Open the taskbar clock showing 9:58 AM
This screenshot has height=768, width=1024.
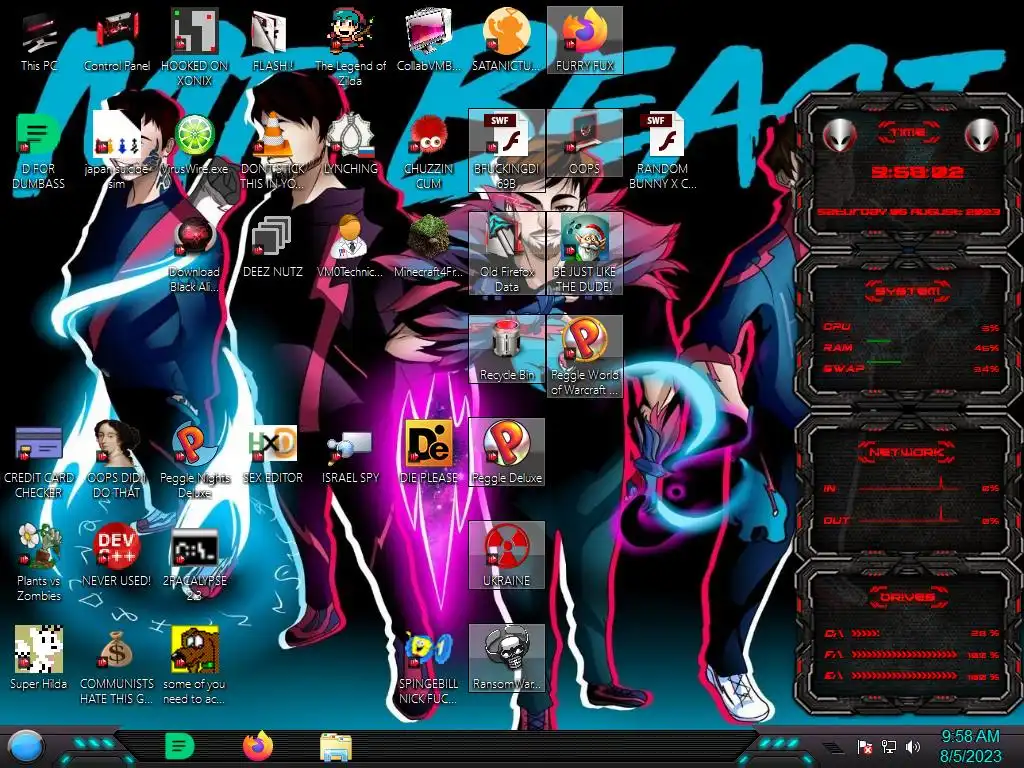[970, 746]
